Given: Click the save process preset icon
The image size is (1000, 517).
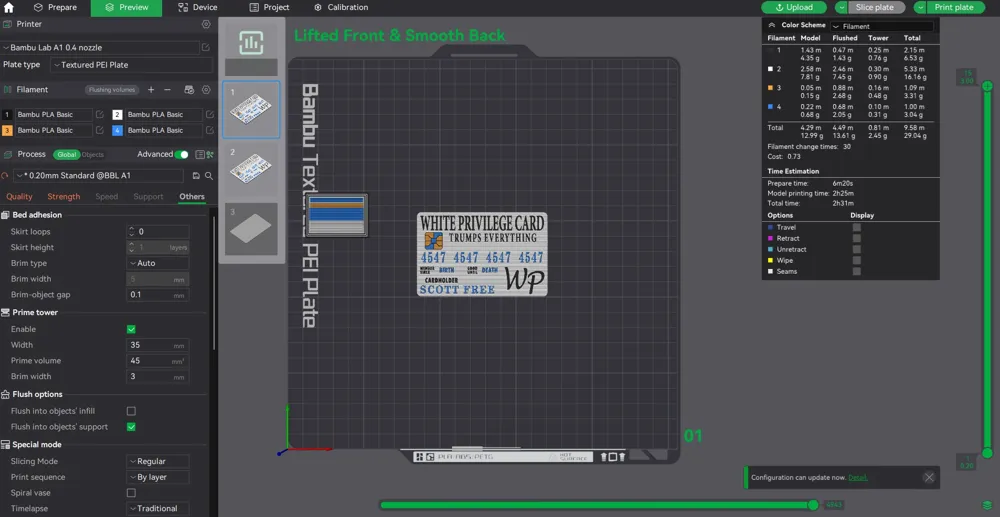Looking at the screenshot, I should point(195,175).
